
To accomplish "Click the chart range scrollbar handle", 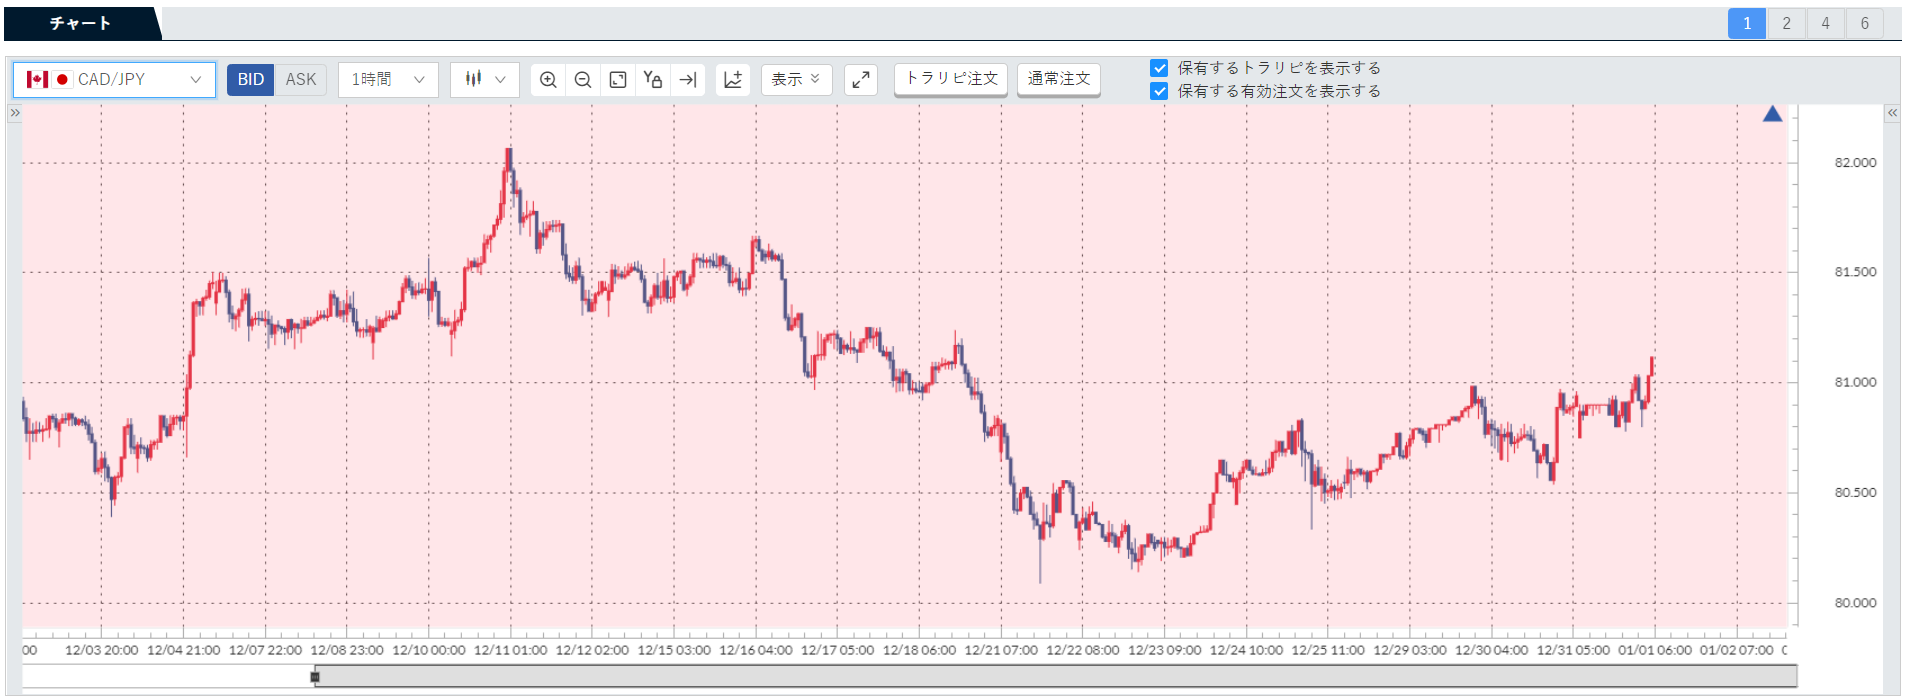I will [315, 677].
